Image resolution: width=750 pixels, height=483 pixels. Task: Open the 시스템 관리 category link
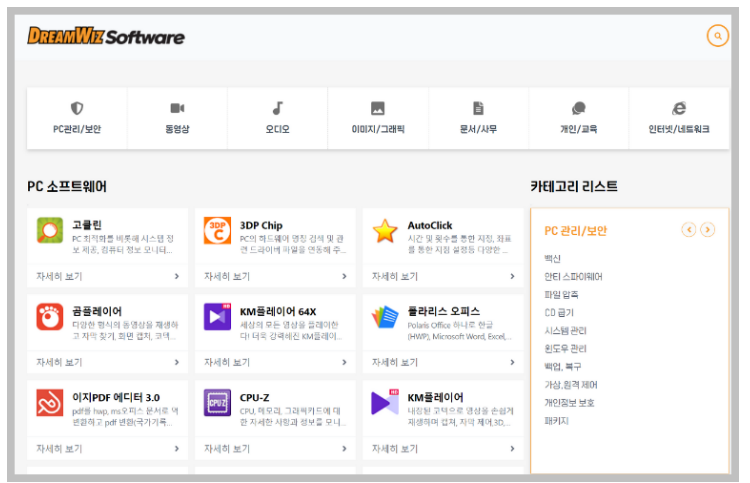coord(565,331)
